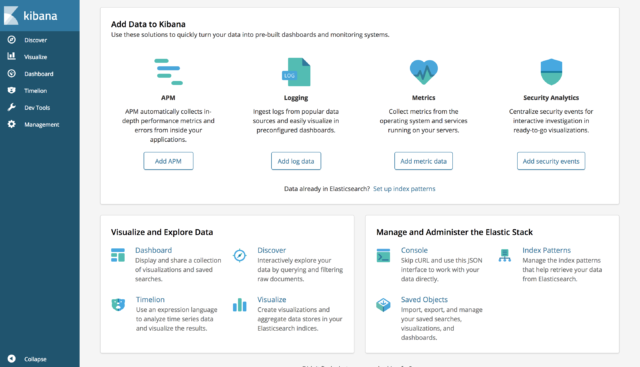Select the Timelion mask icon in sidebar
640x367 pixels.
coord(11,90)
